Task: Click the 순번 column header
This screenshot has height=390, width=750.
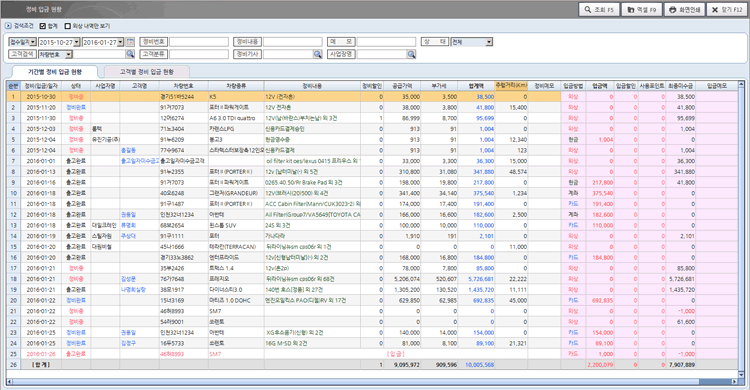Action: [13, 86]
